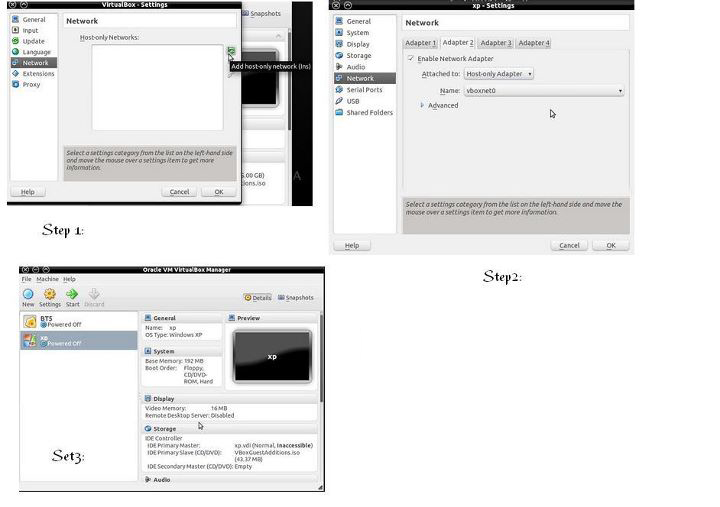Select General in VirtualBox Settings sidebar
Screen dimensions: 720x507
tap(34, 19)
